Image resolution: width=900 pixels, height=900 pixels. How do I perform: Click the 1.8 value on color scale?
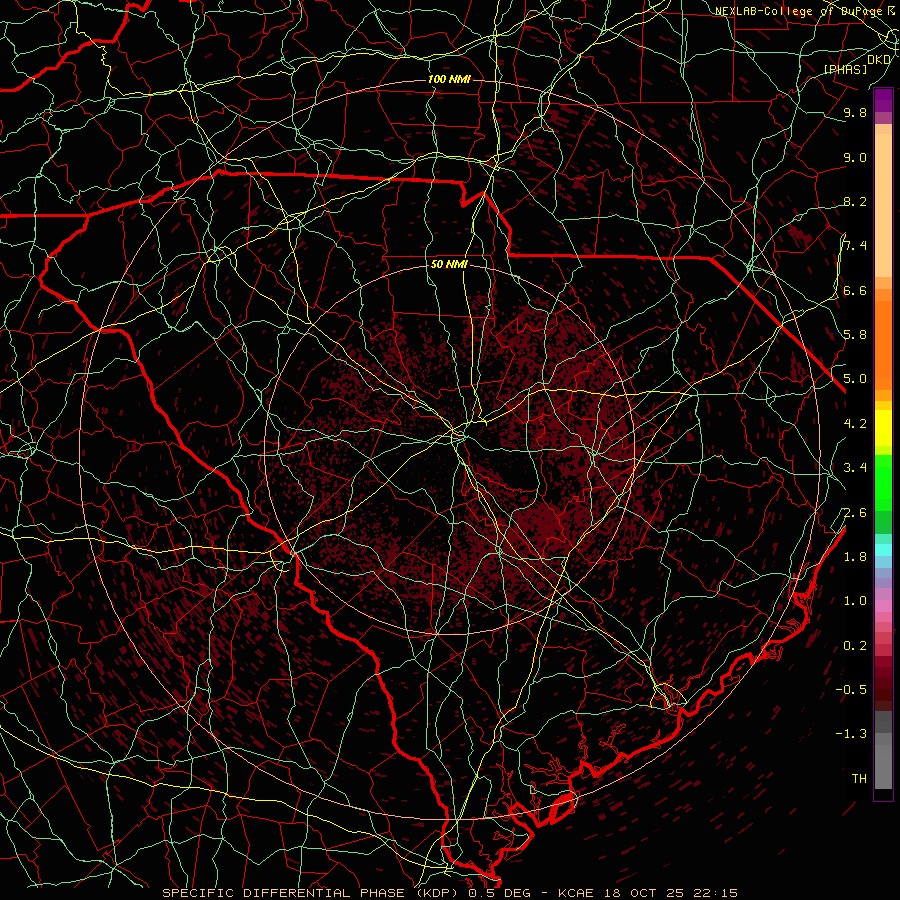855,557
